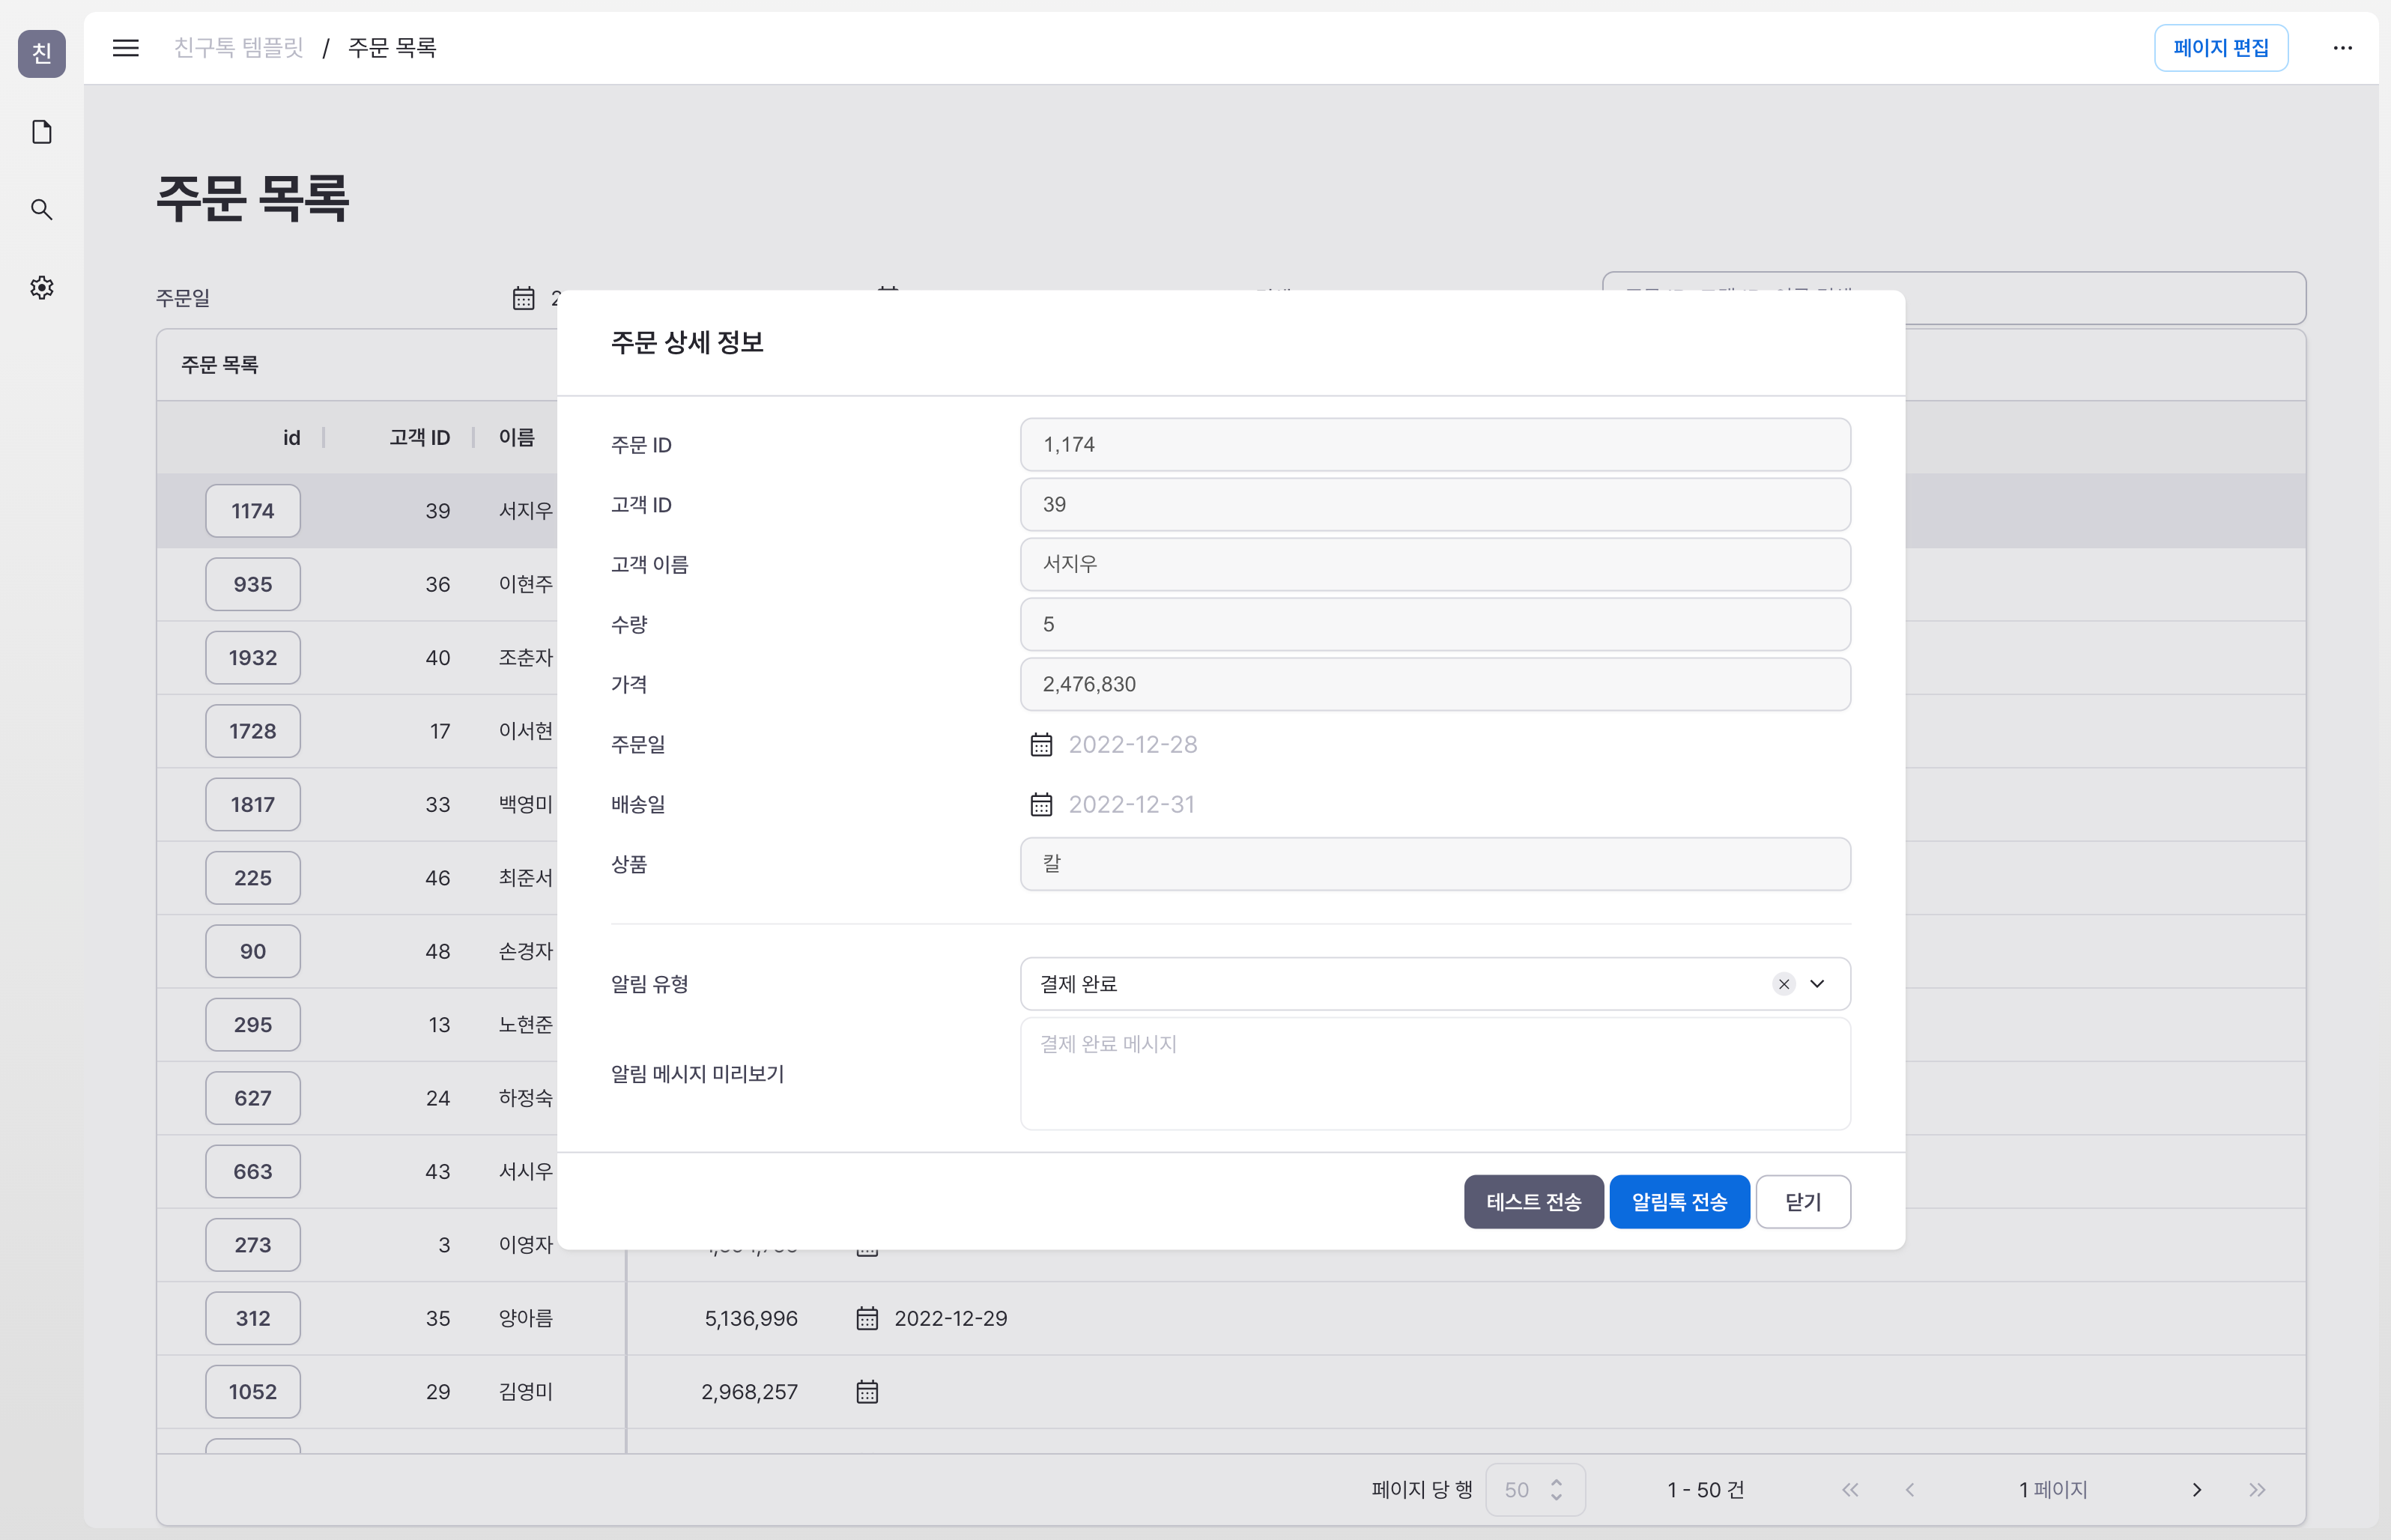Click calendar icon in 양아름 row
This screenshot has width=2391, height=1540.
[x=867, y=1319]
